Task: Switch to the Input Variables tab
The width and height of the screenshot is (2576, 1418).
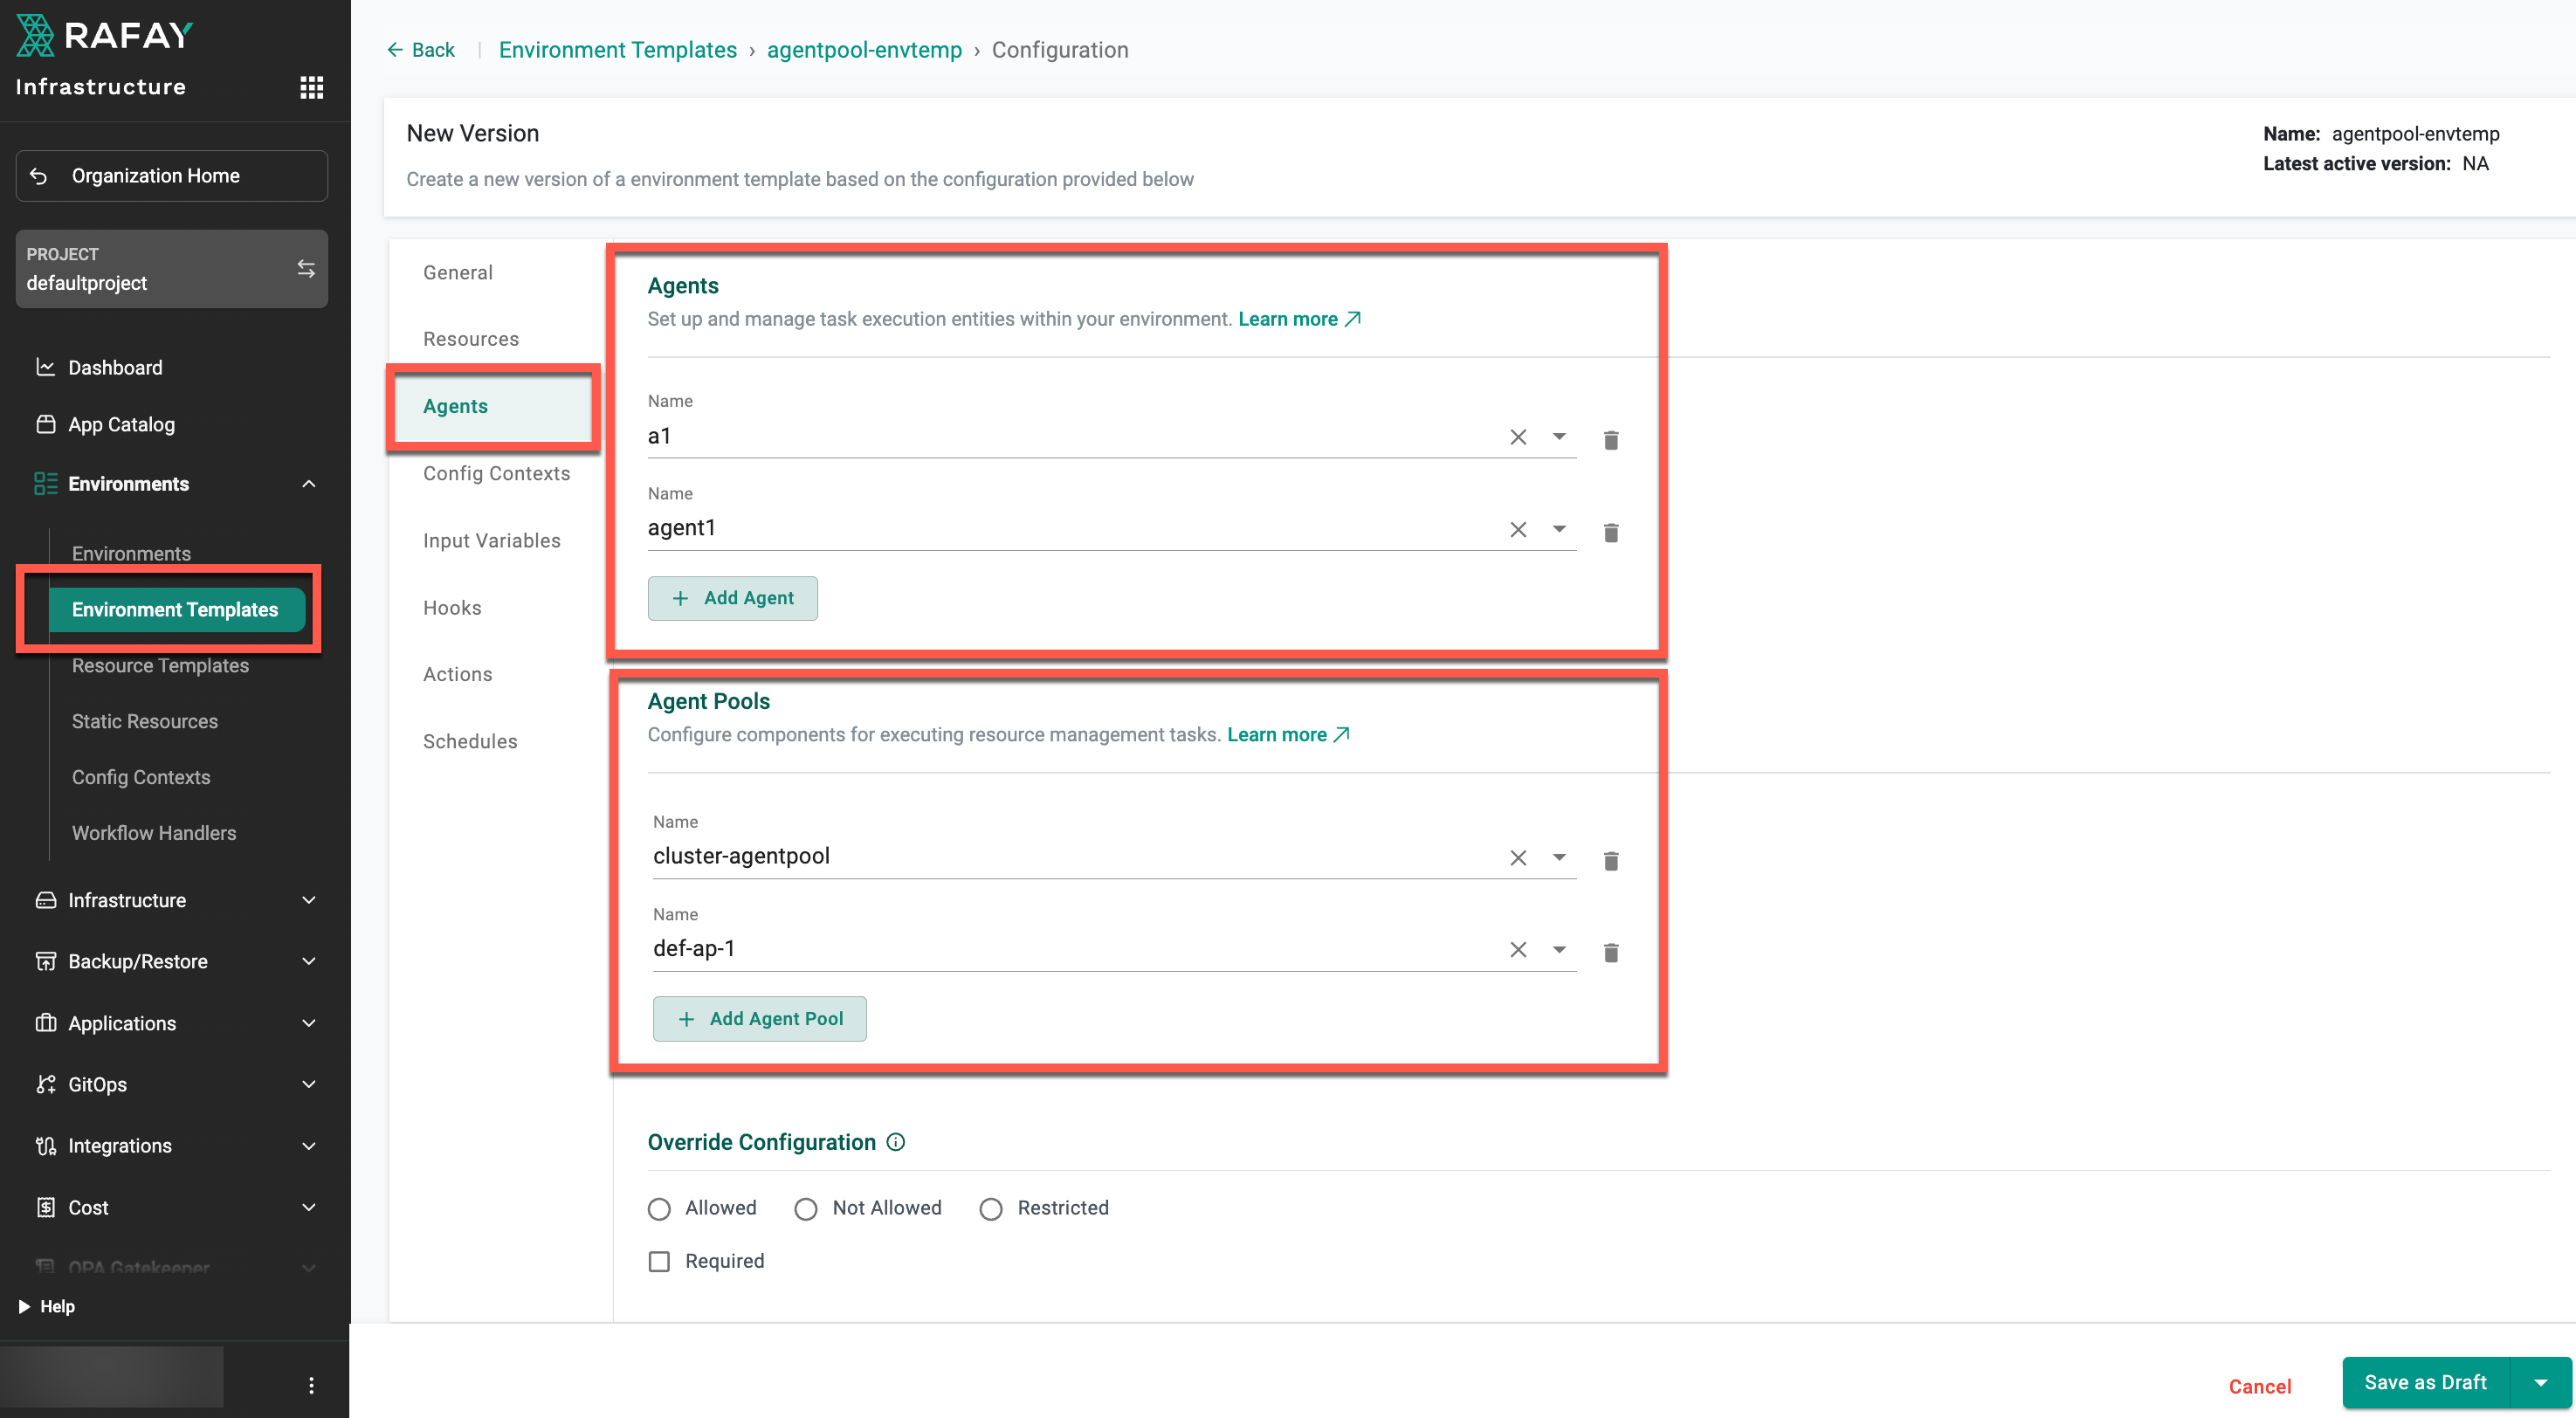Action: (491, 540)
